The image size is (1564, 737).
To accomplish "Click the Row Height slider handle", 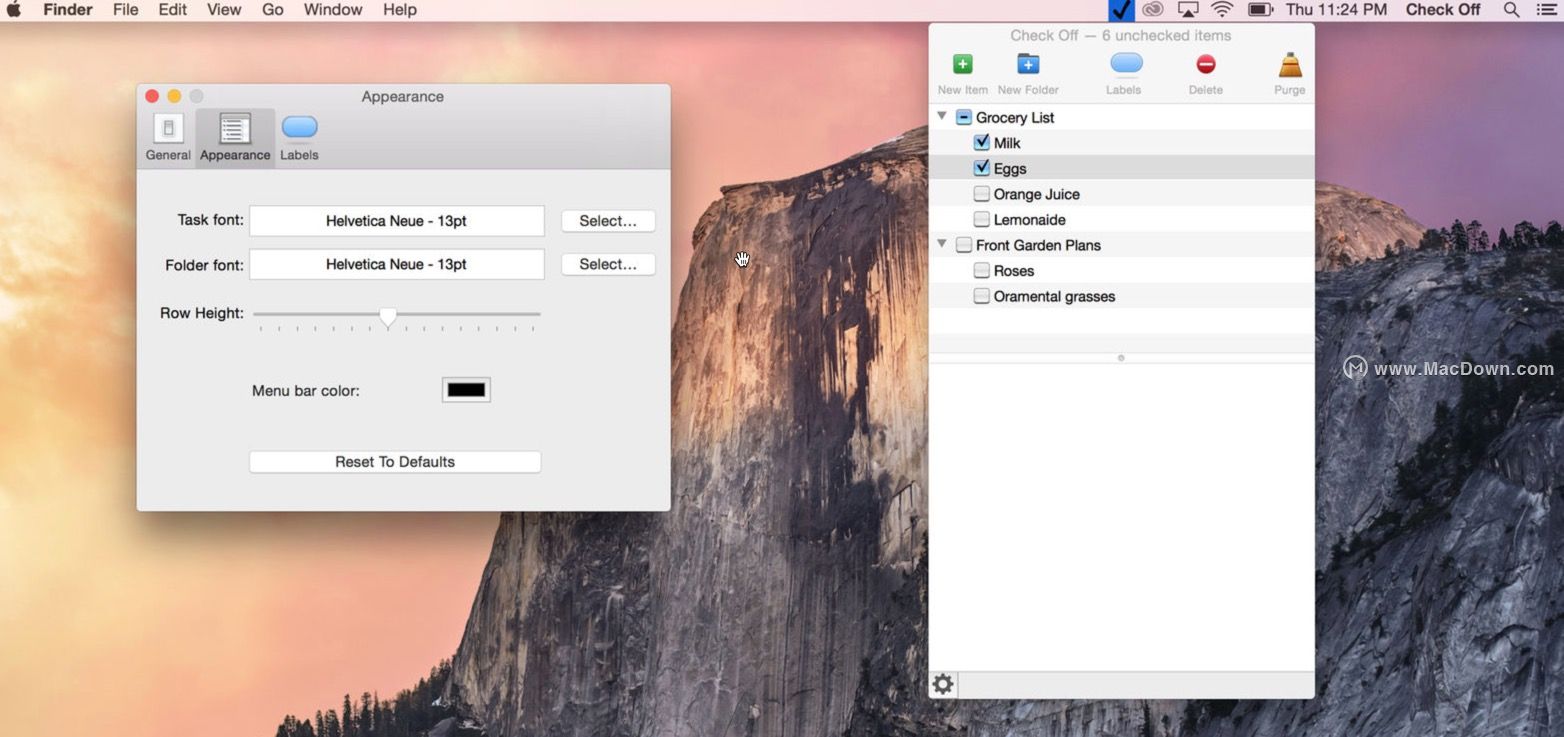I will 388,317.
